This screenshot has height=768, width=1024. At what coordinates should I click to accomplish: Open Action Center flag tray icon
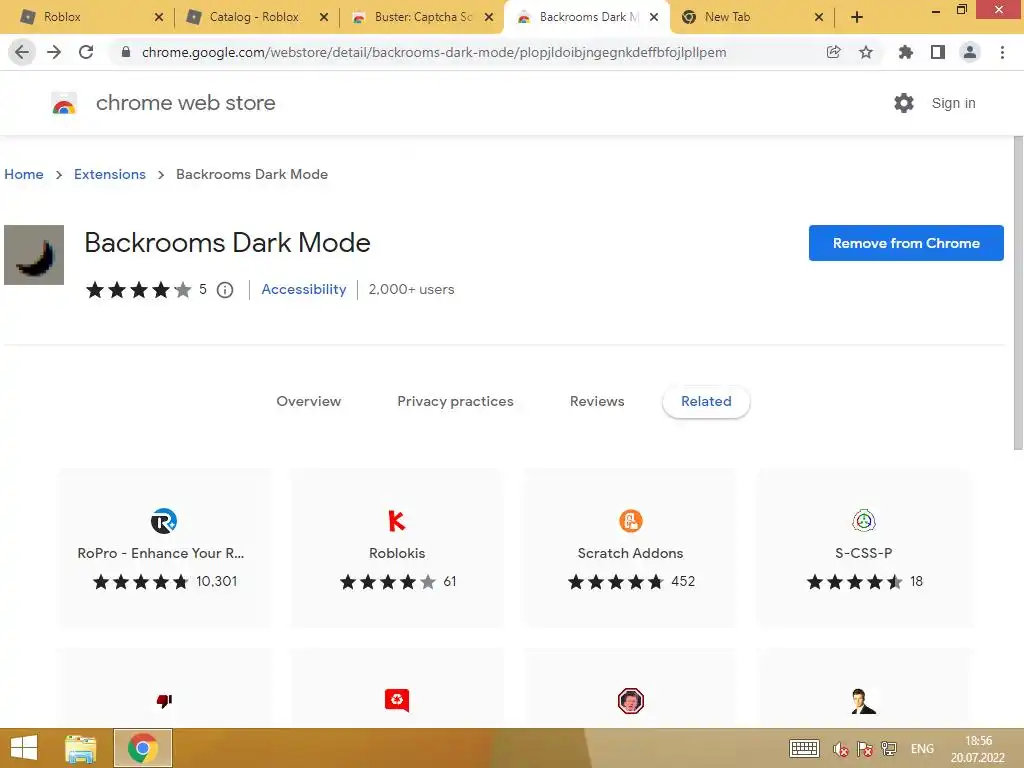[865, 749]
